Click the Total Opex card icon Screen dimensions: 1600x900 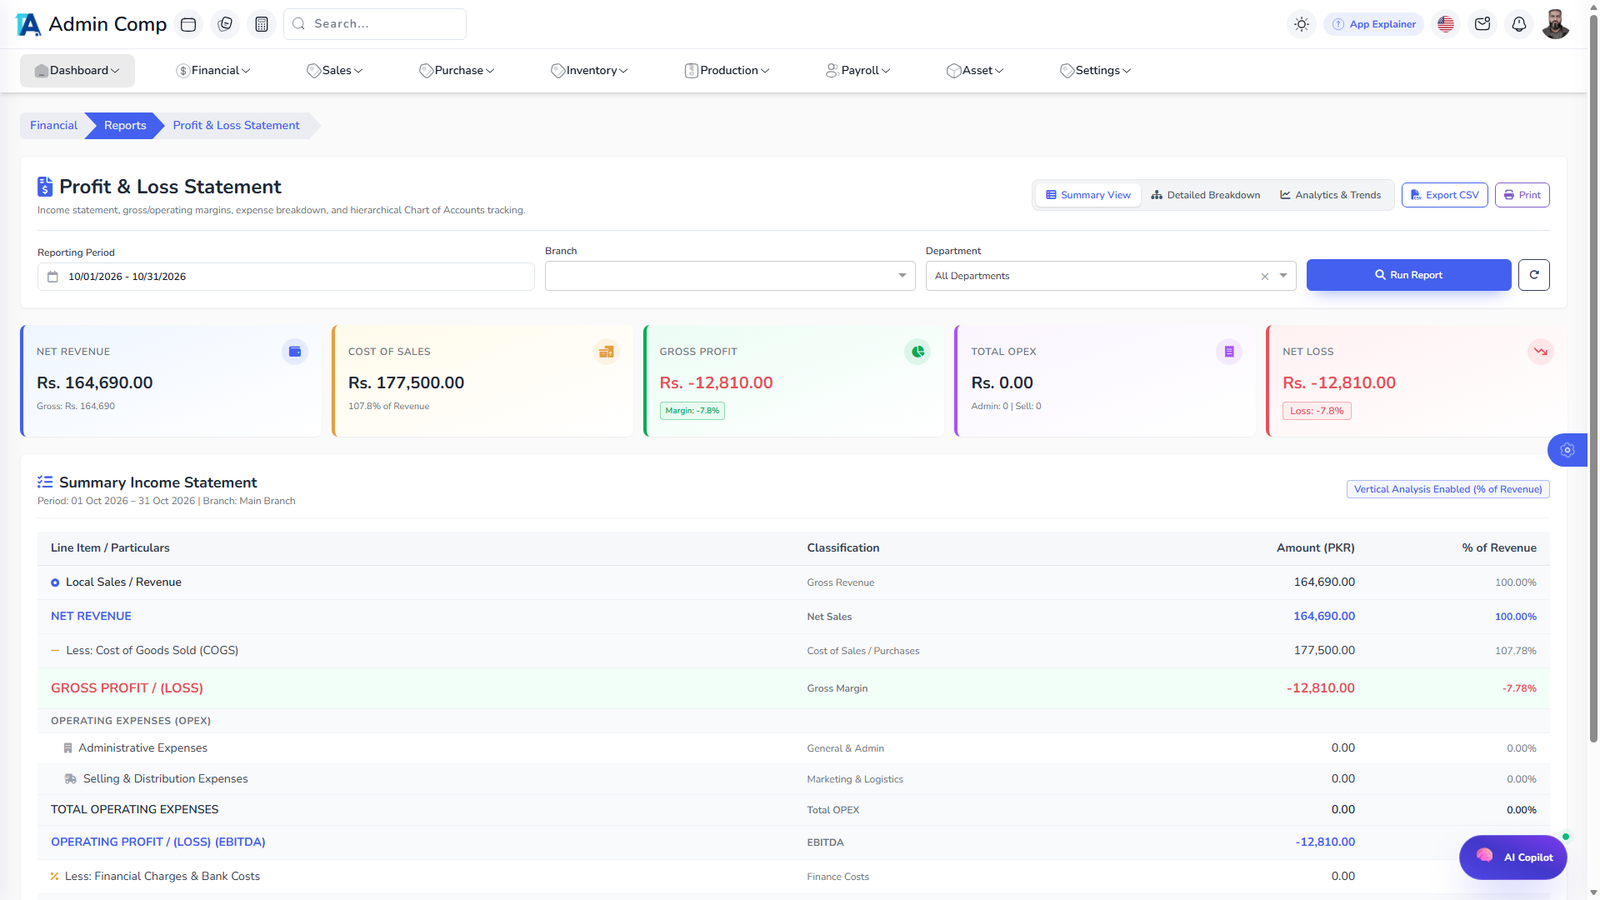[x=1229, y=352]
